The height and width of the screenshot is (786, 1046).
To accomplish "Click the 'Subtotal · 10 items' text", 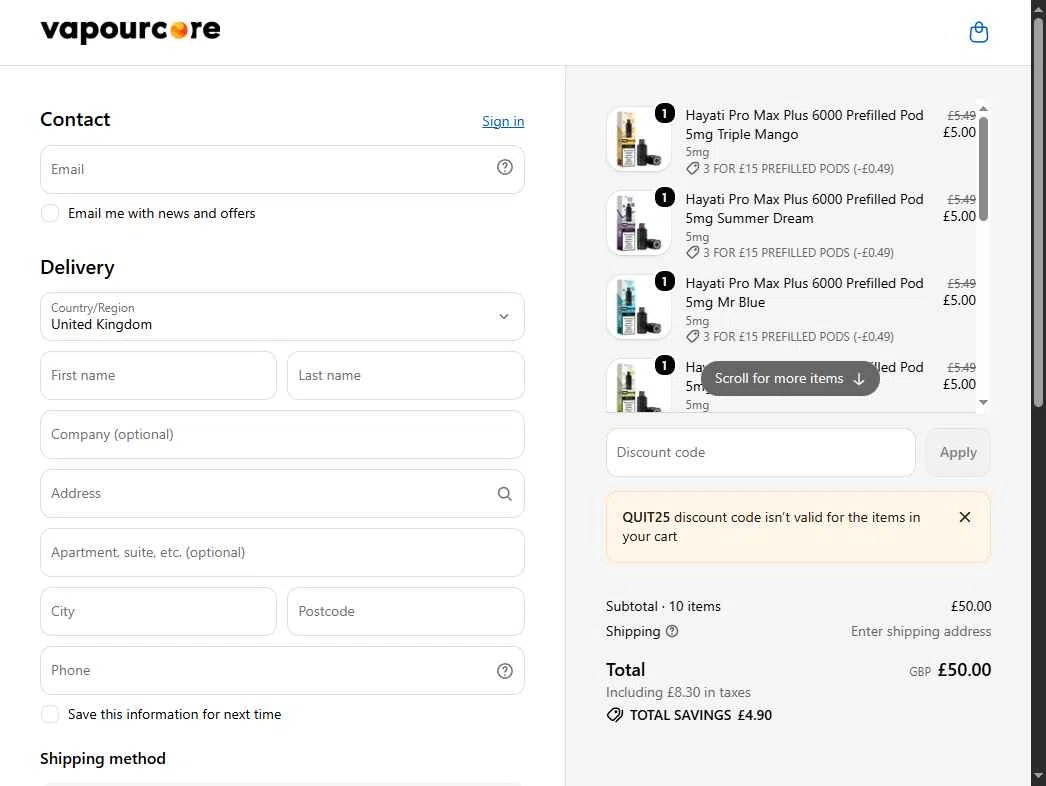I will [x=663, y=607].
